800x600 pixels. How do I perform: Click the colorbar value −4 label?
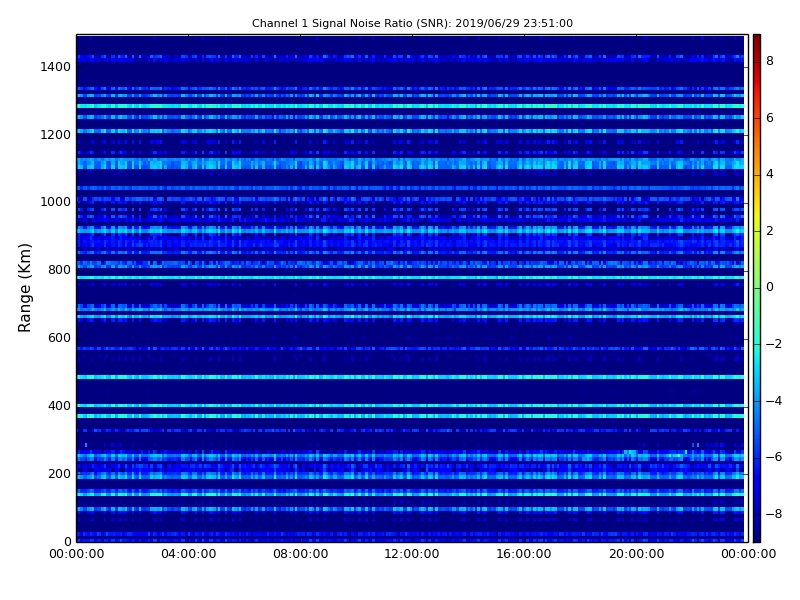[x=774, y=401]
